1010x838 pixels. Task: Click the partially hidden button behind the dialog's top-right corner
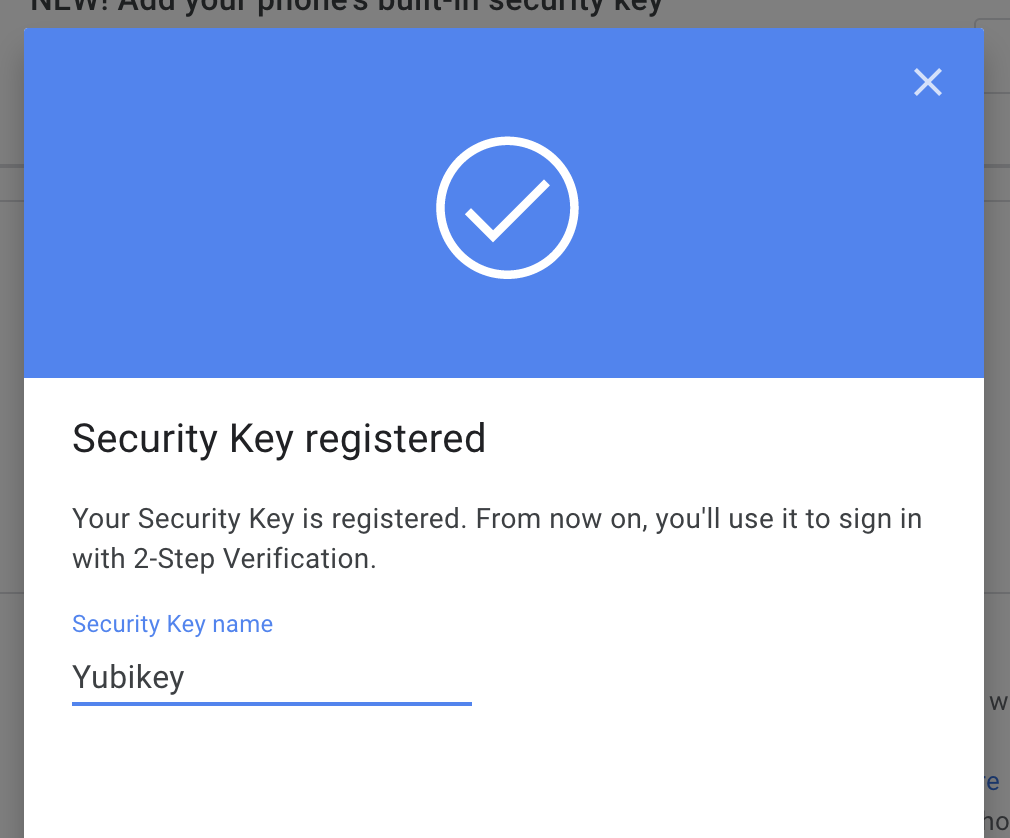pos(995,57)
